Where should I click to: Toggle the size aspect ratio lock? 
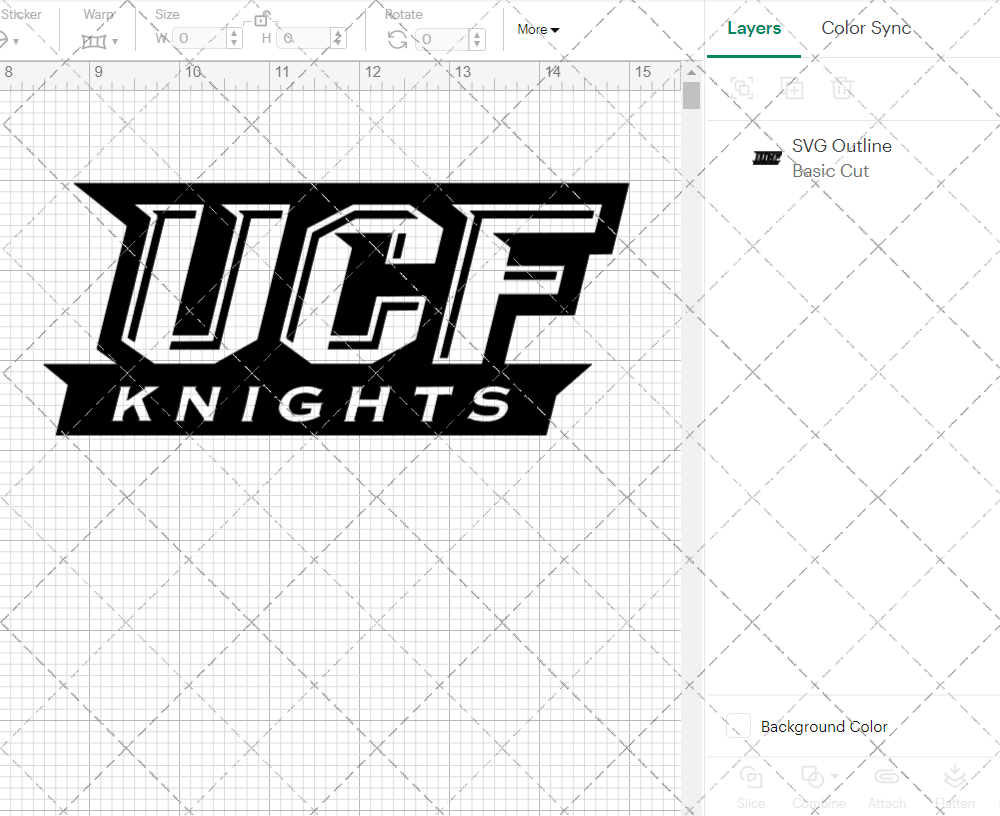(261, 19)
